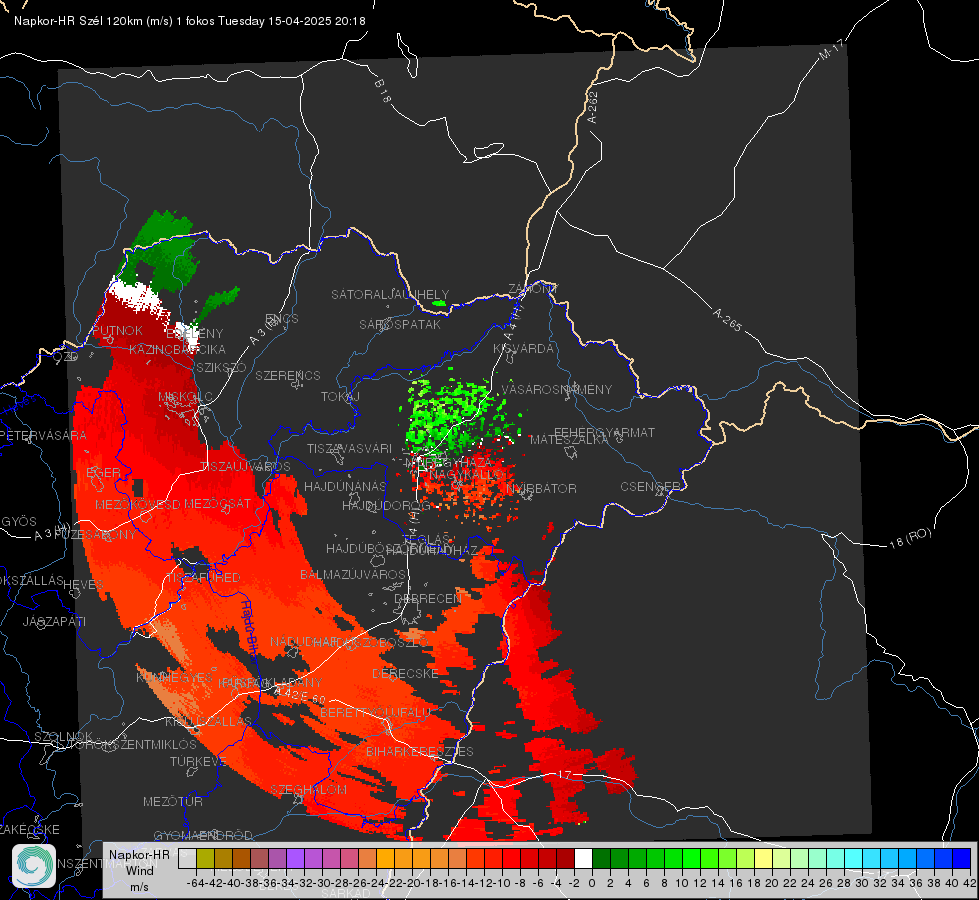
Task: Click the swirl logo icon beside the legend
Action: (34, 866)
